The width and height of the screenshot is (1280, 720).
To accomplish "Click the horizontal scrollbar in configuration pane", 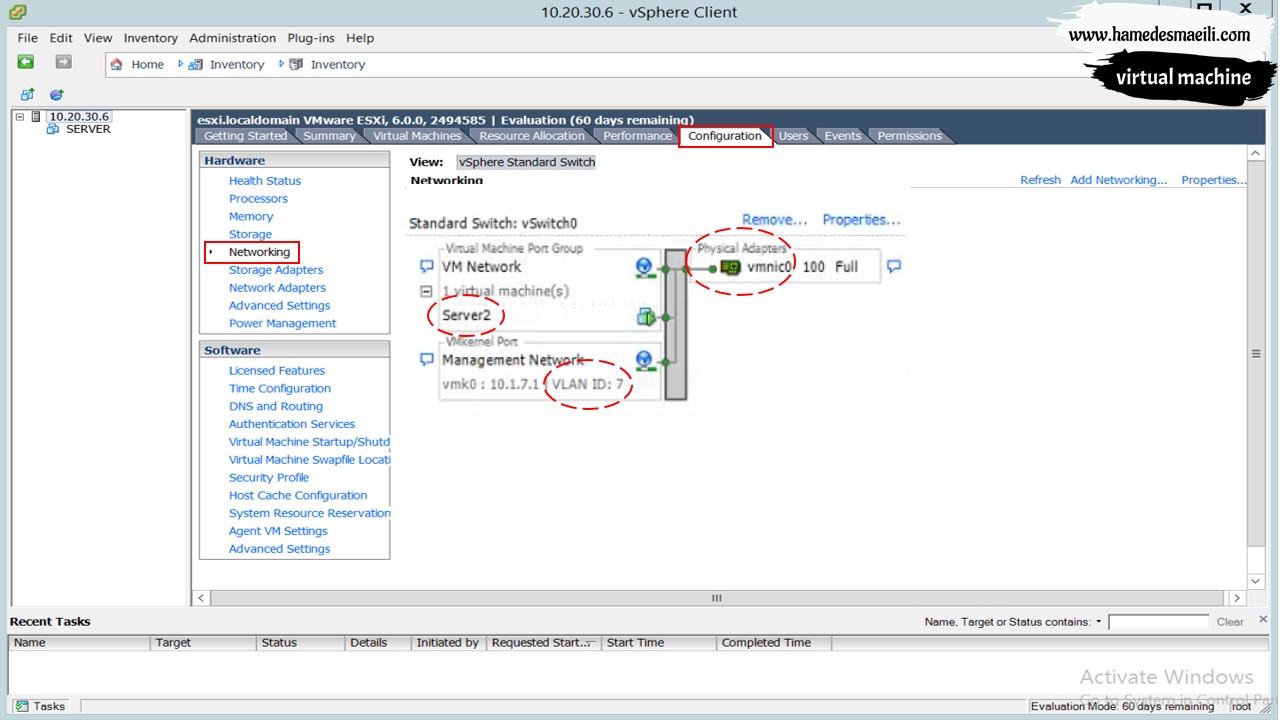I will click(x=716, y=598).
